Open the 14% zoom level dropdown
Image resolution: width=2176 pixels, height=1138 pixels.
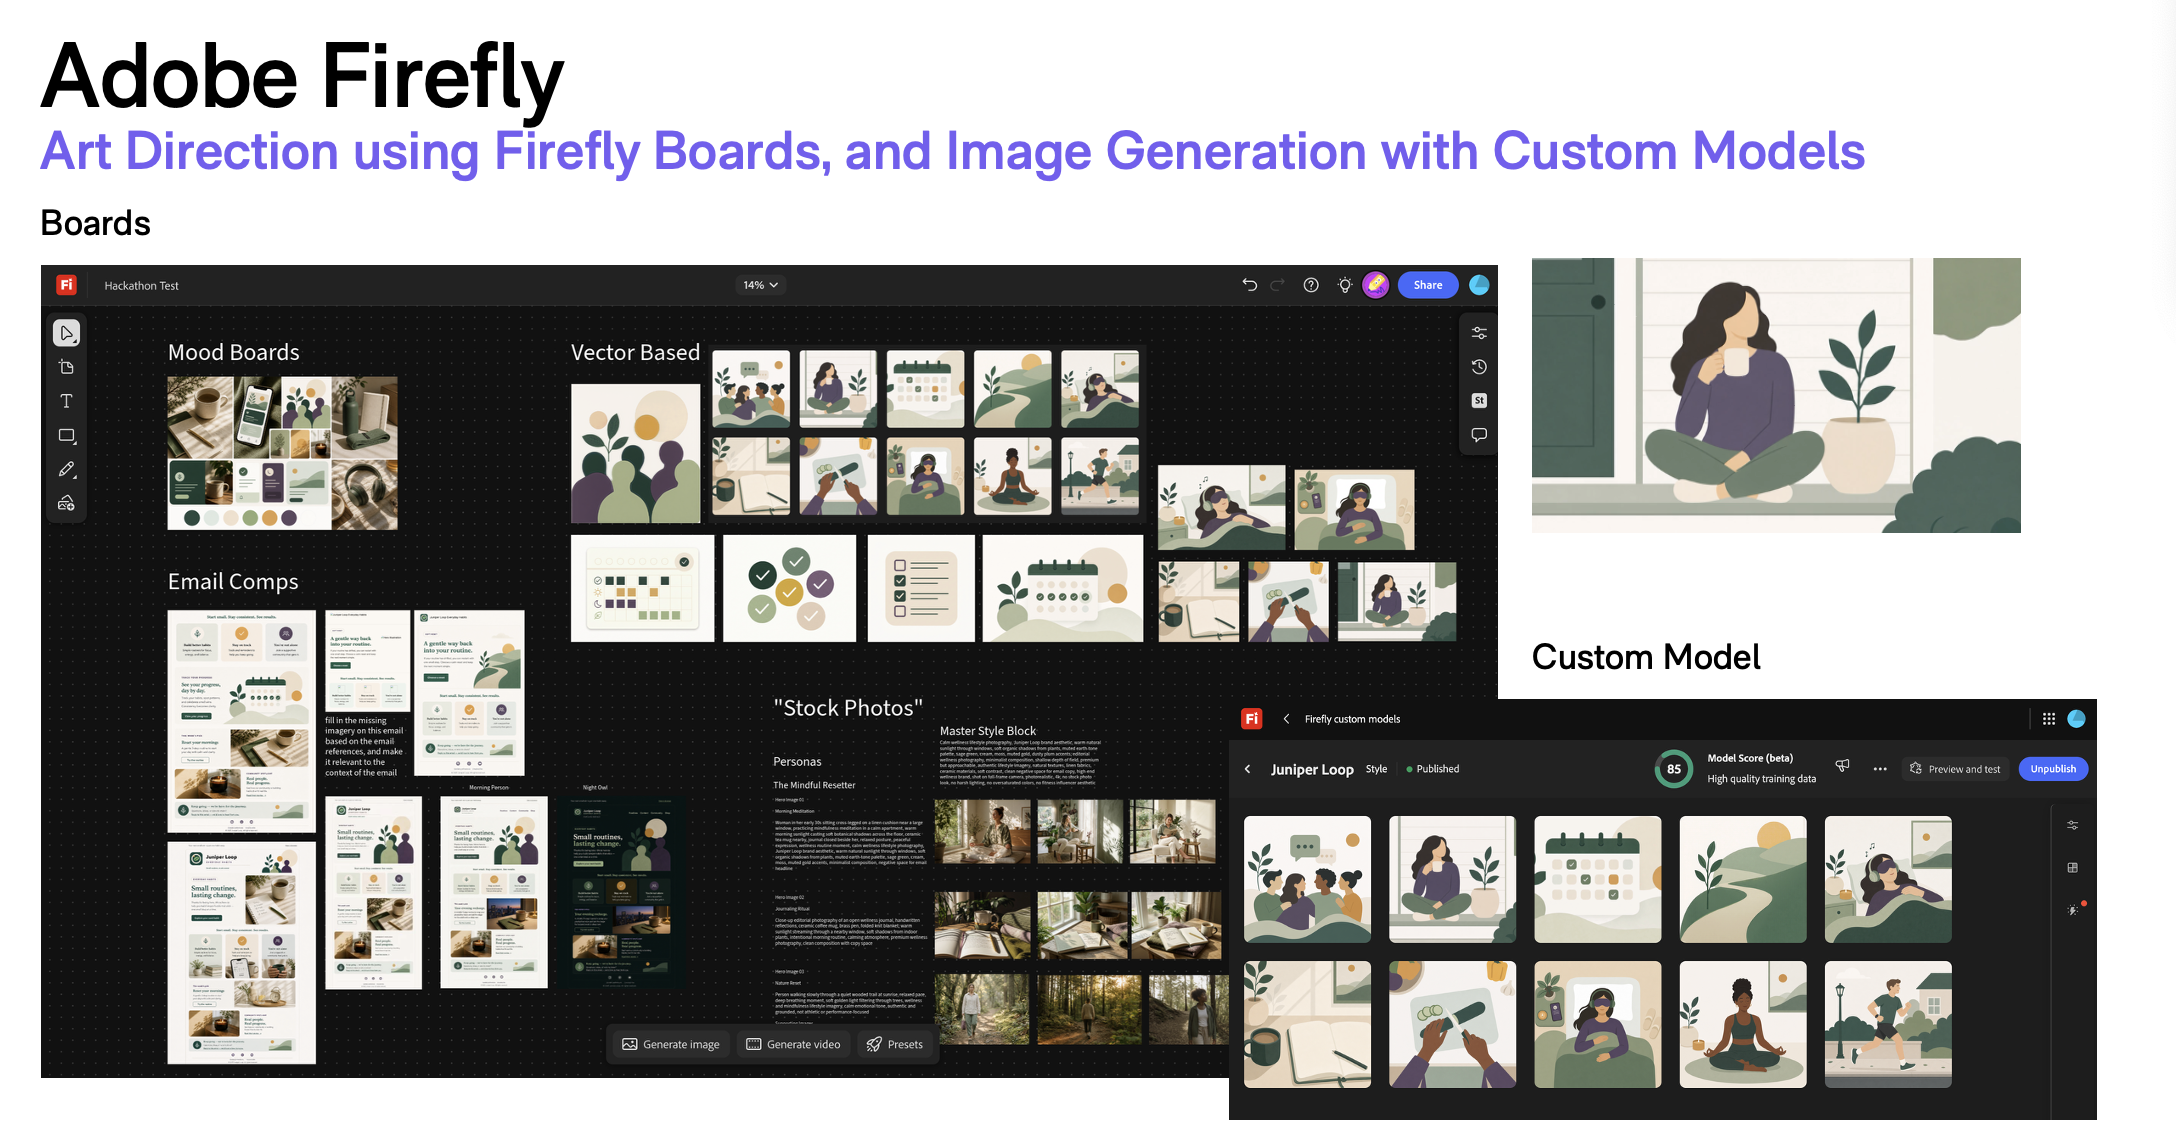tap(760, 285)
